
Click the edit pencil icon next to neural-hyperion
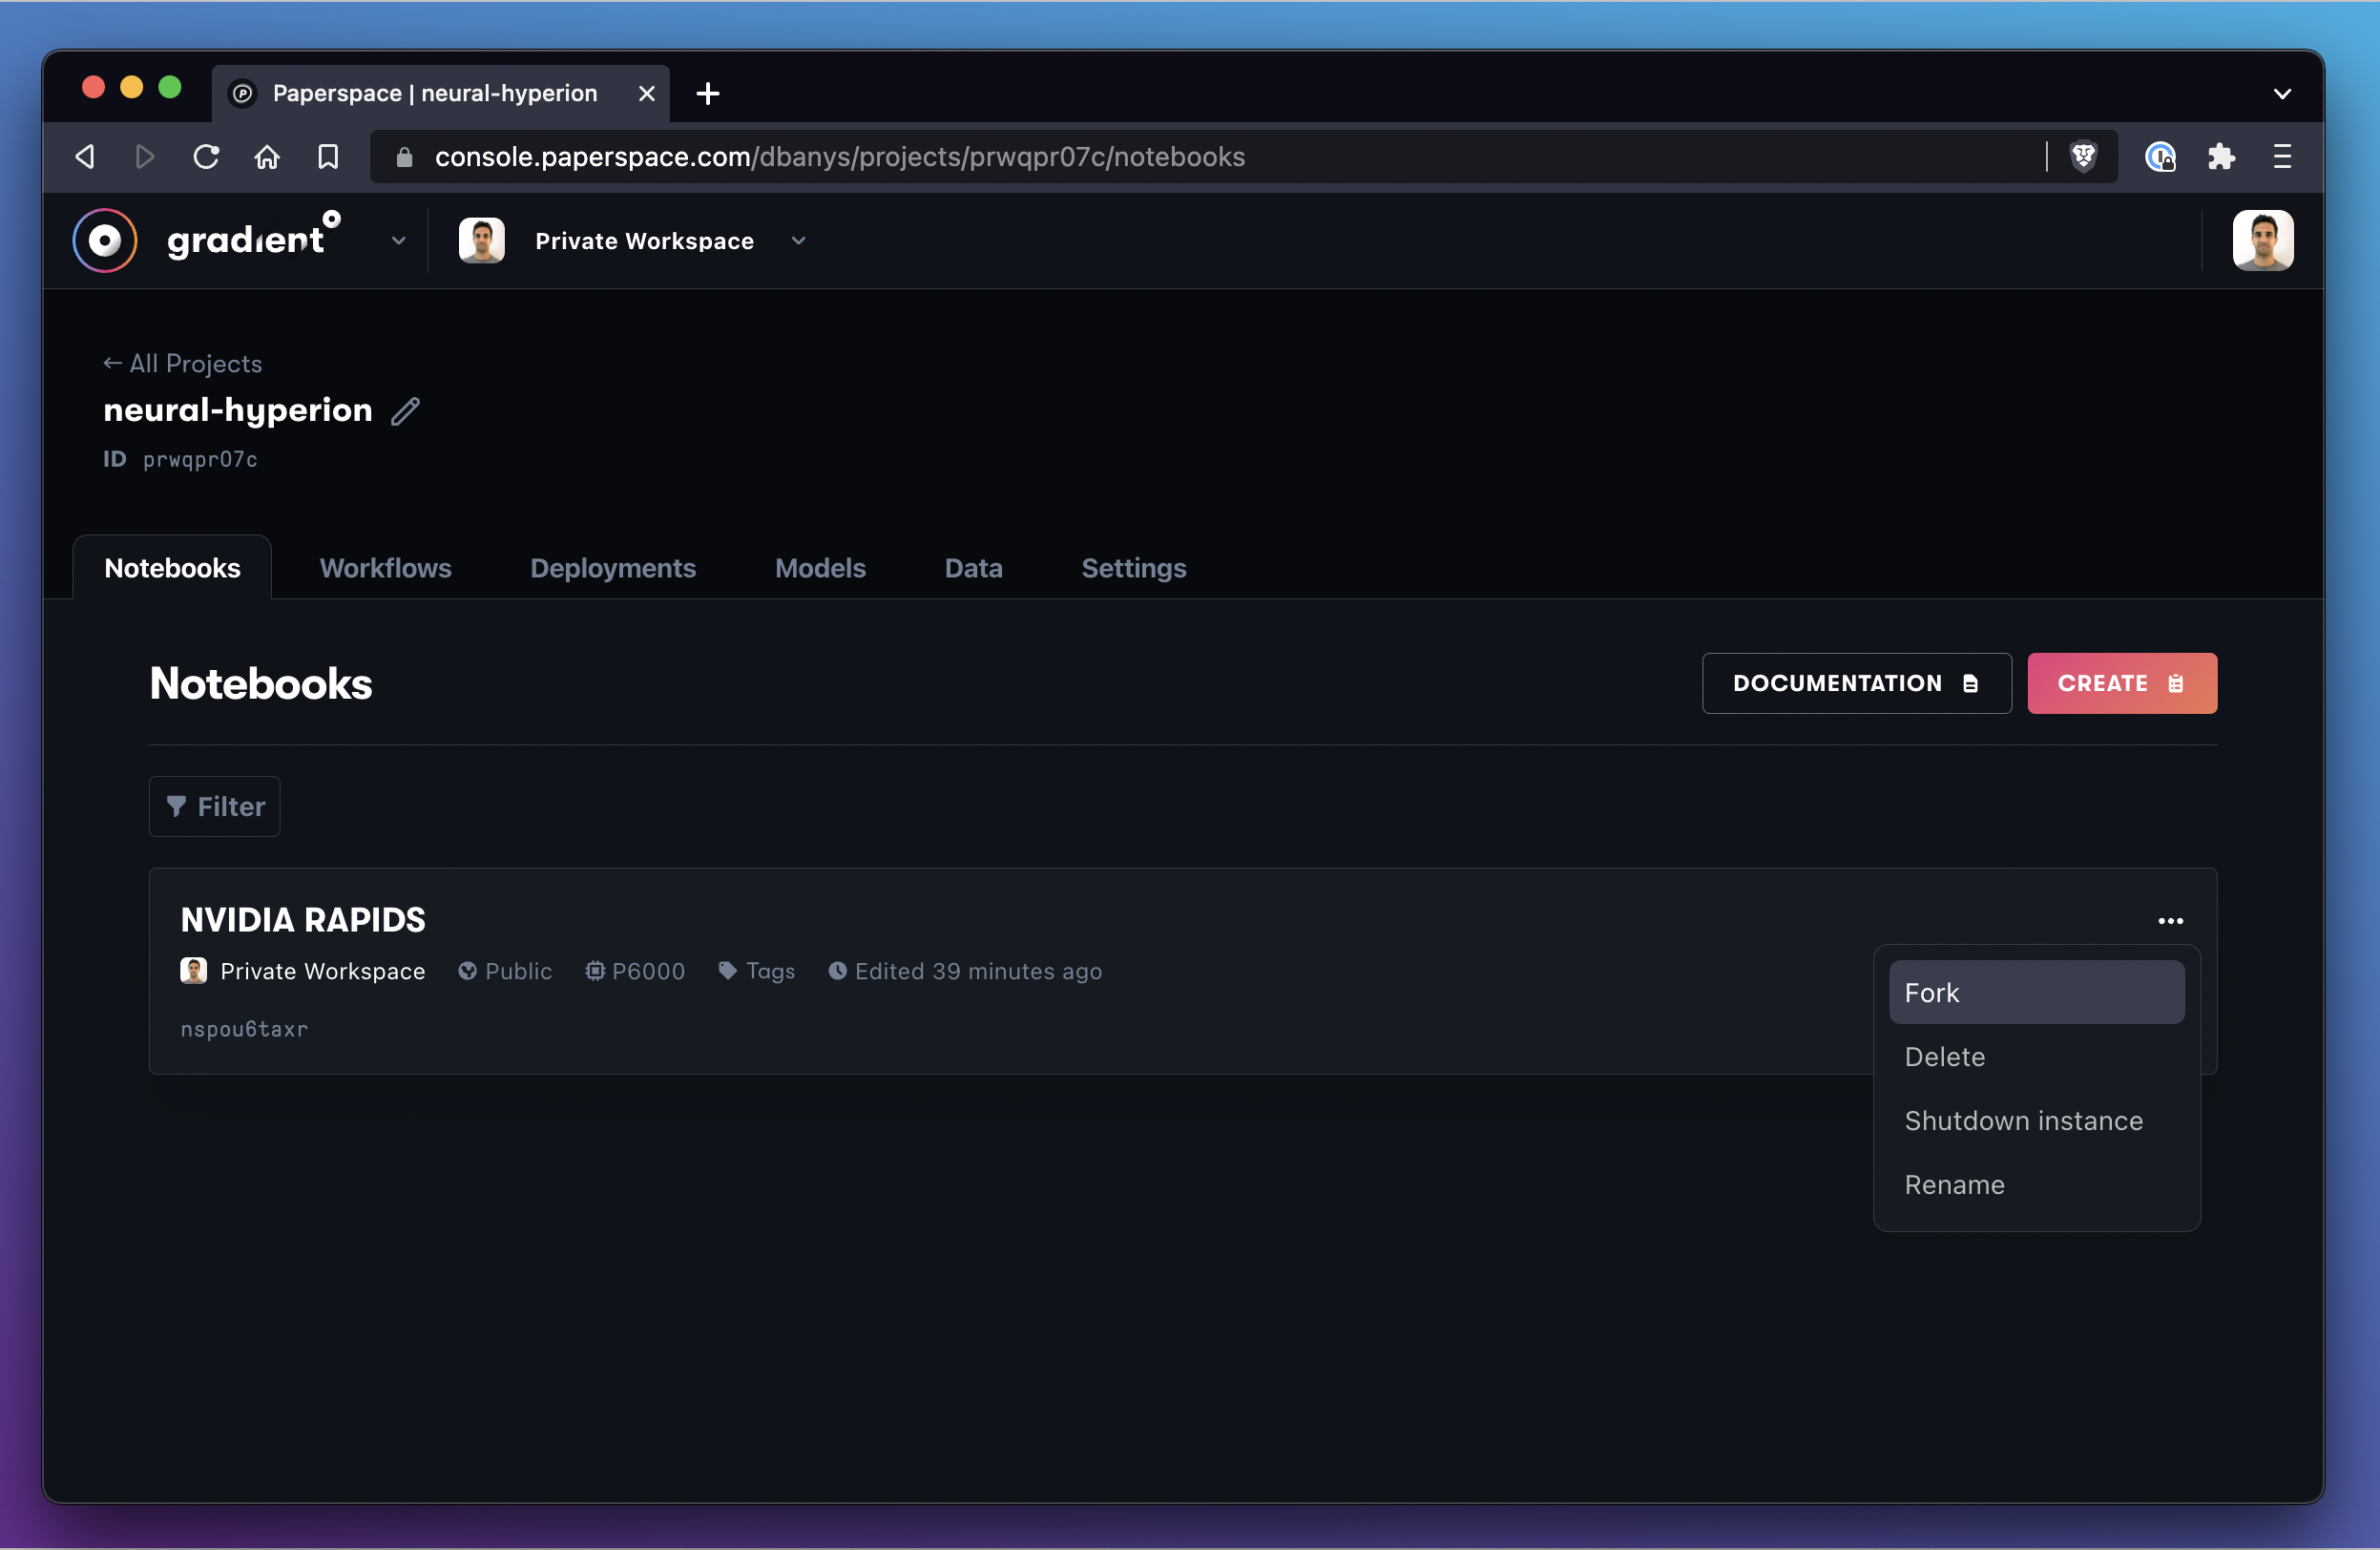[x=405, y=409]
